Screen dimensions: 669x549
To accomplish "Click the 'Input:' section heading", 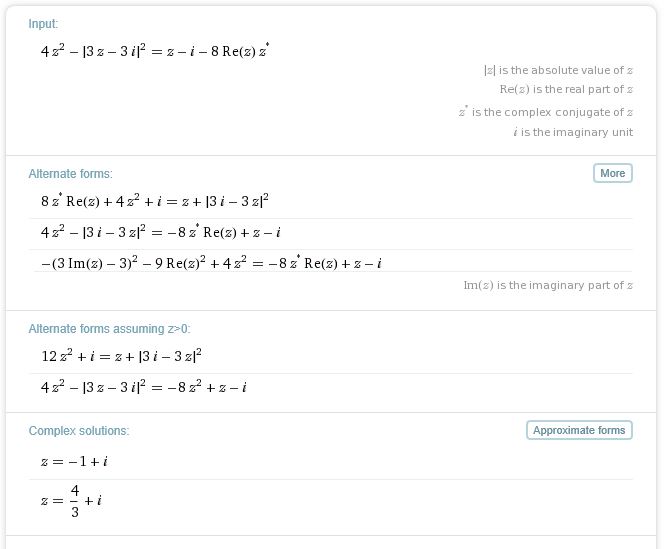I will coord(43,23).
